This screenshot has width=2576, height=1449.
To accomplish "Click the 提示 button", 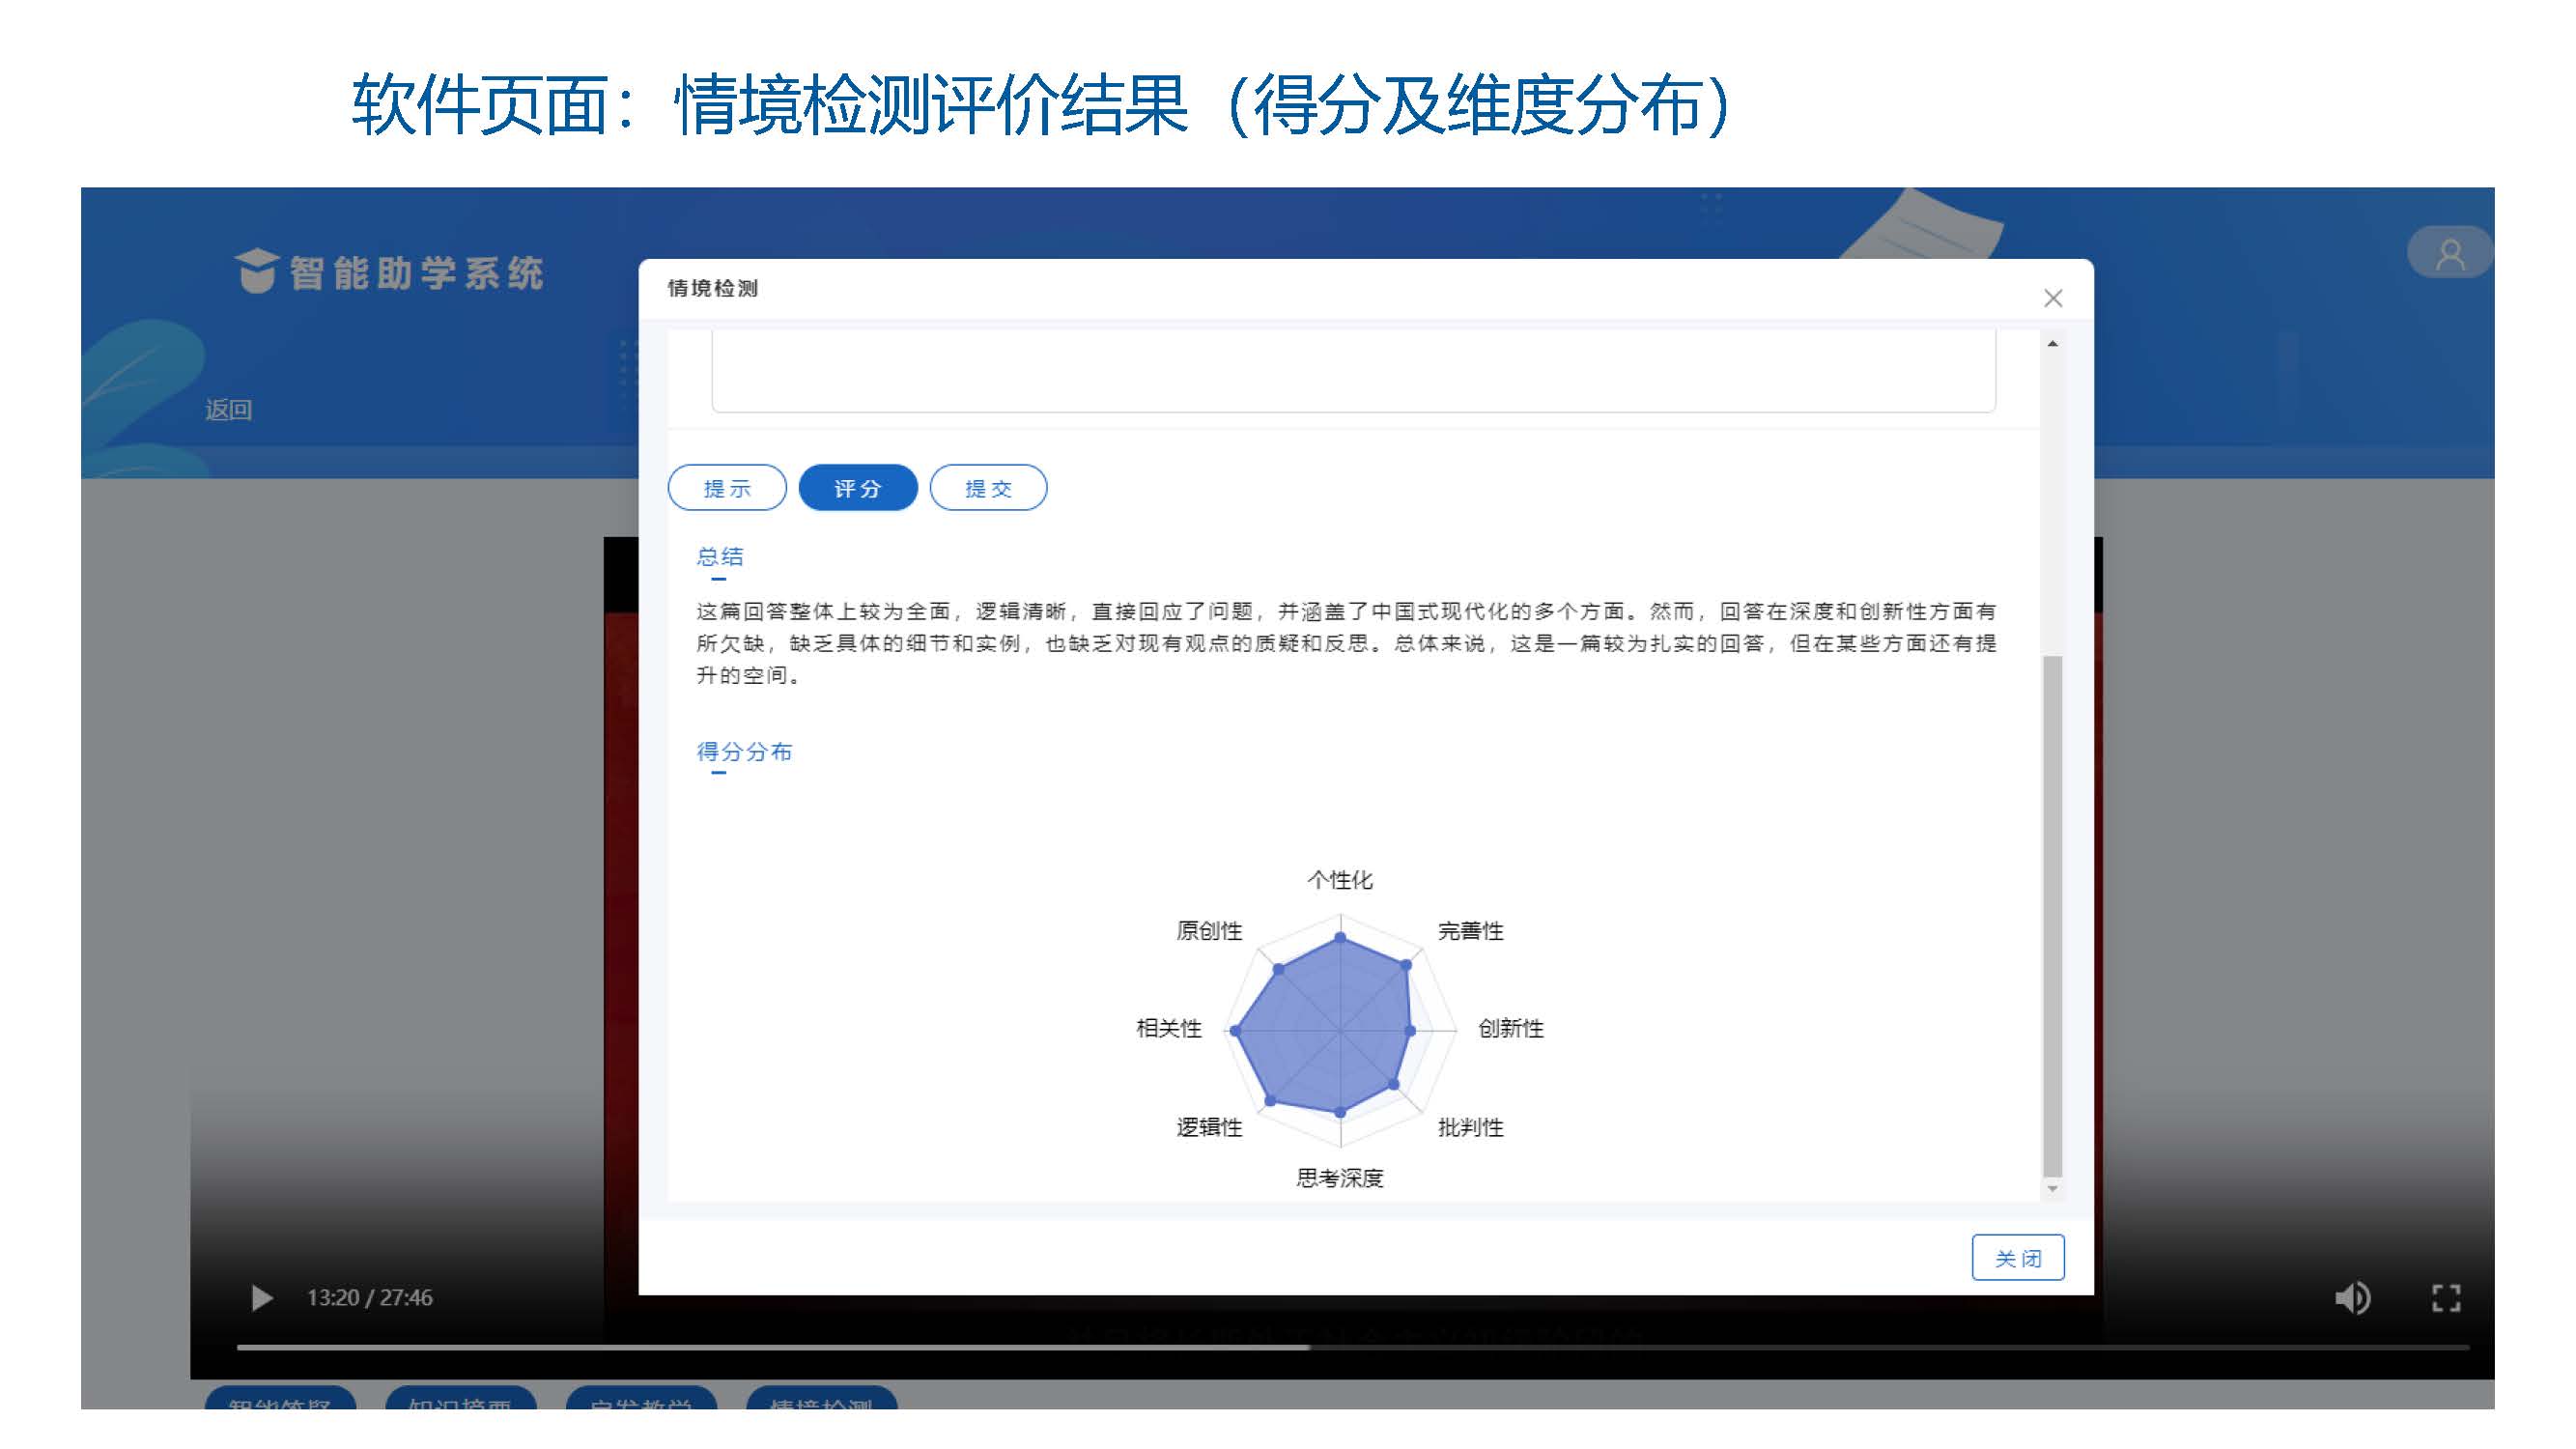I will [x=727, y=488].
